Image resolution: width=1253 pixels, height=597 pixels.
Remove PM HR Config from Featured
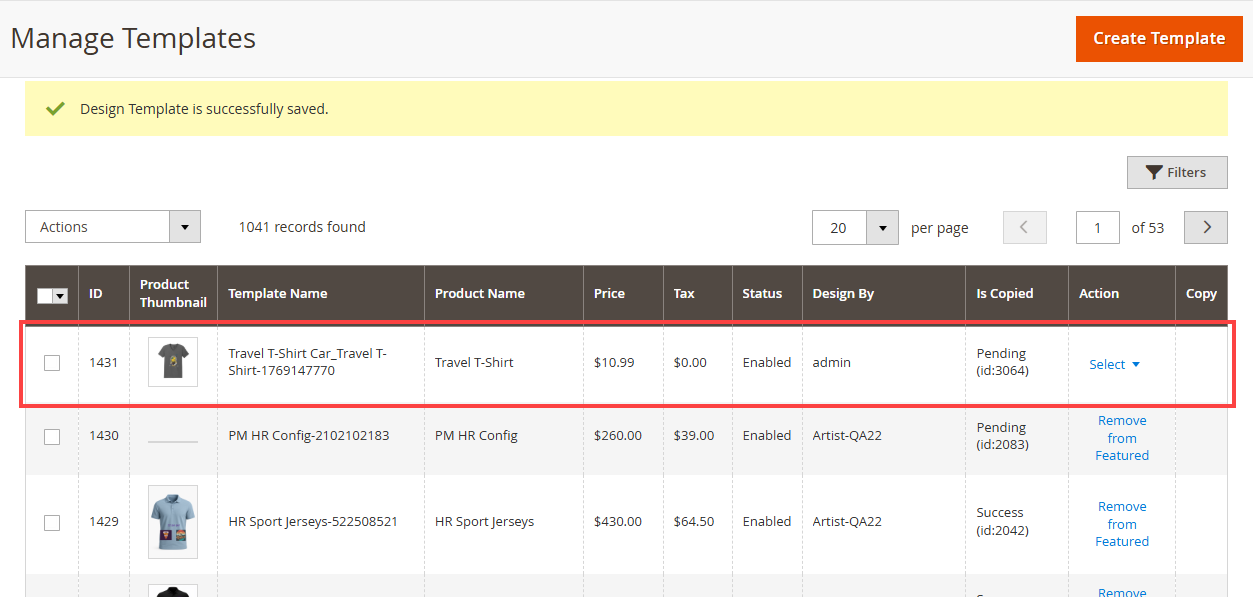(x=1121, y=438)
